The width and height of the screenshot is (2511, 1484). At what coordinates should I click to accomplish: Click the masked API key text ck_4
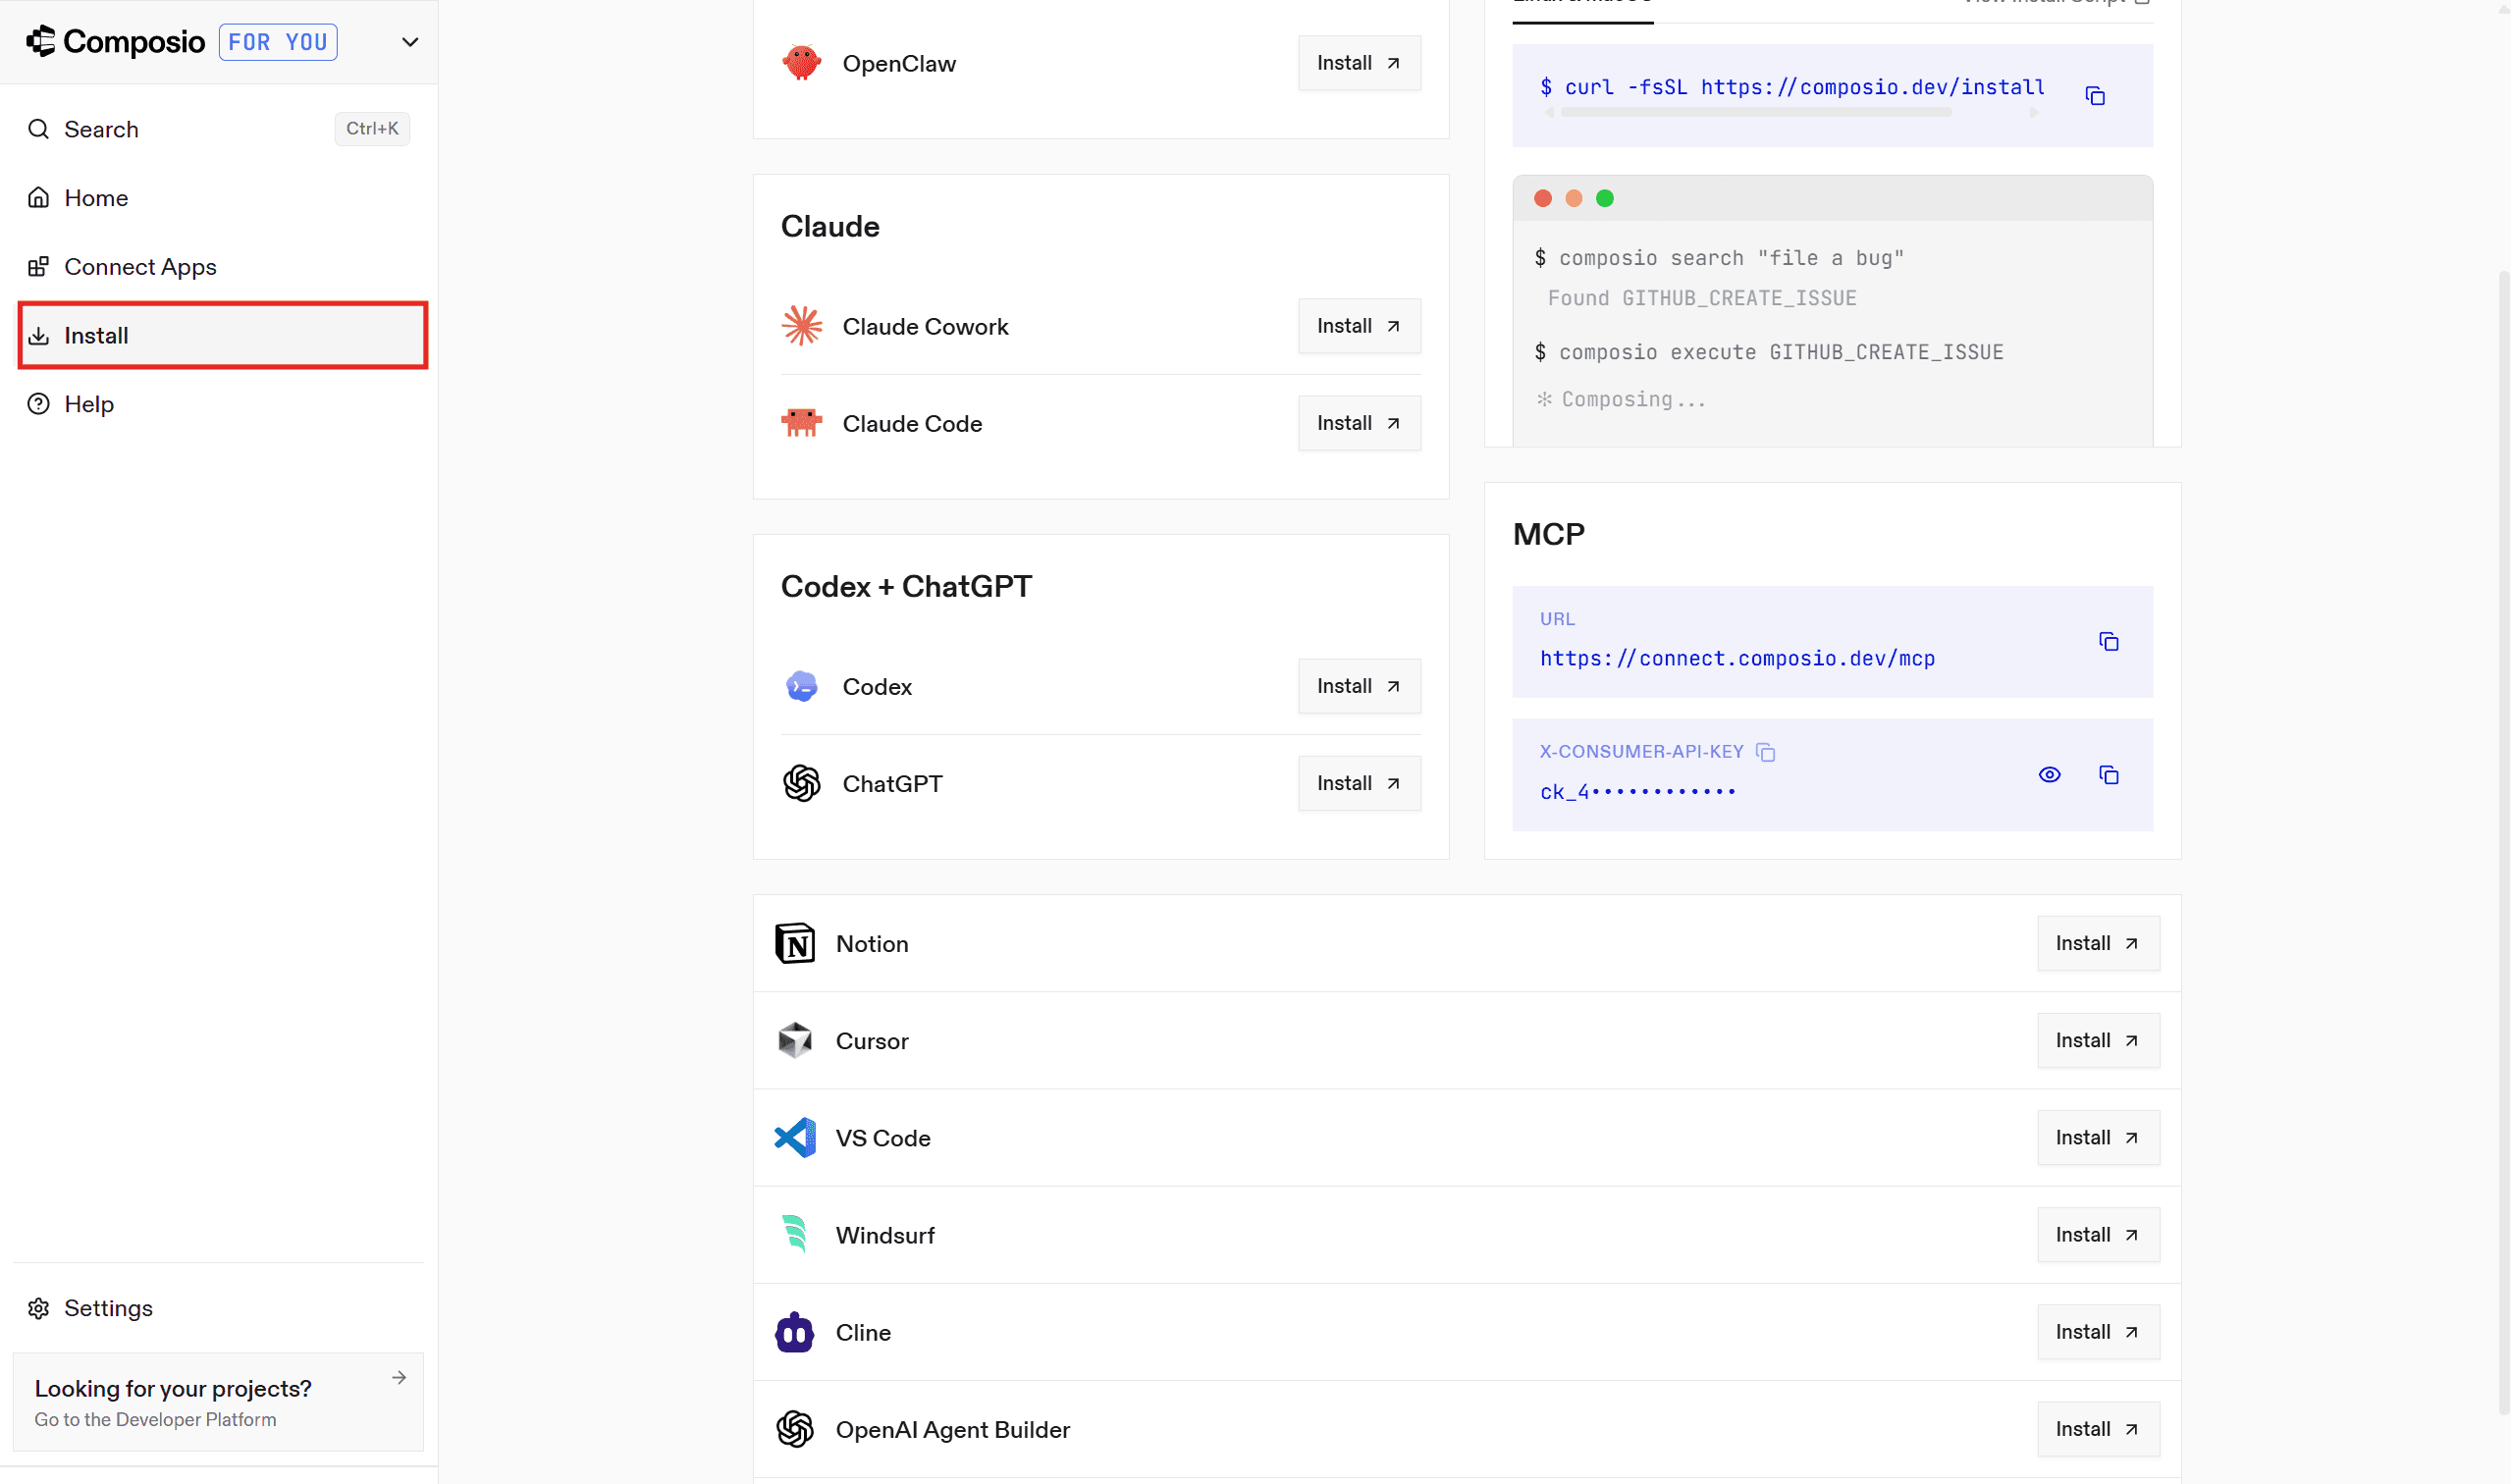click(1637, 792)
